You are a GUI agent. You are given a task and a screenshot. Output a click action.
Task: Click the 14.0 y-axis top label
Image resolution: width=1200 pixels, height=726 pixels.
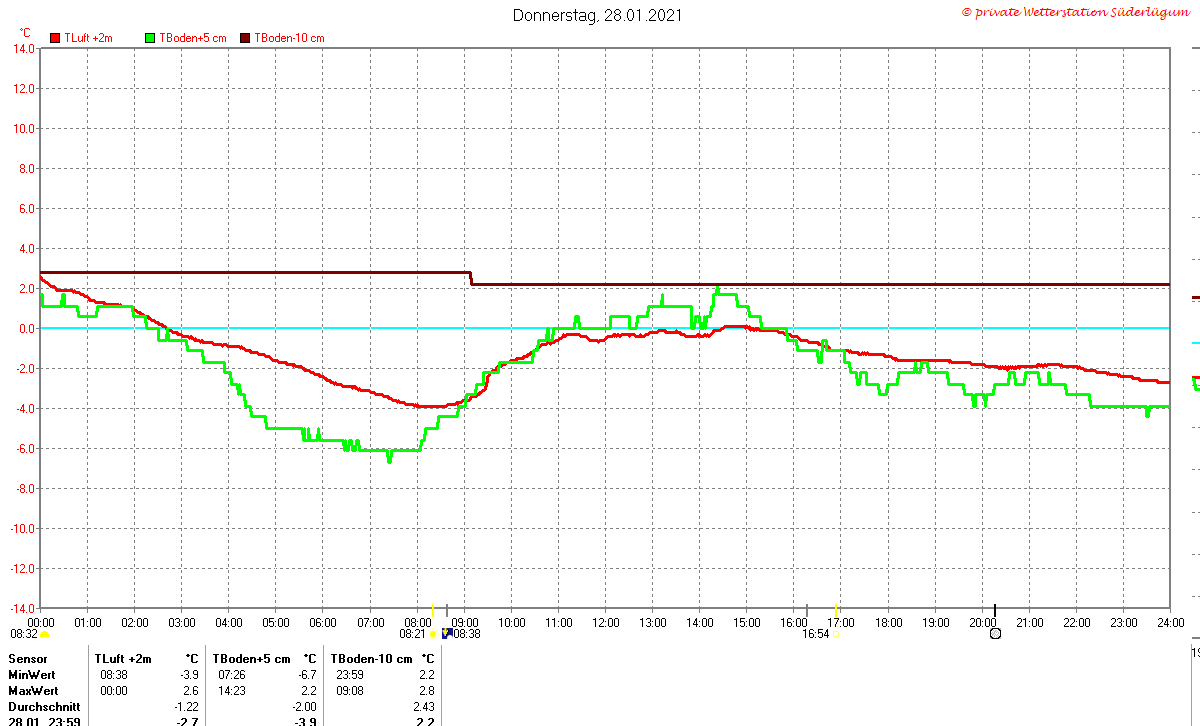tap(23, 48)
